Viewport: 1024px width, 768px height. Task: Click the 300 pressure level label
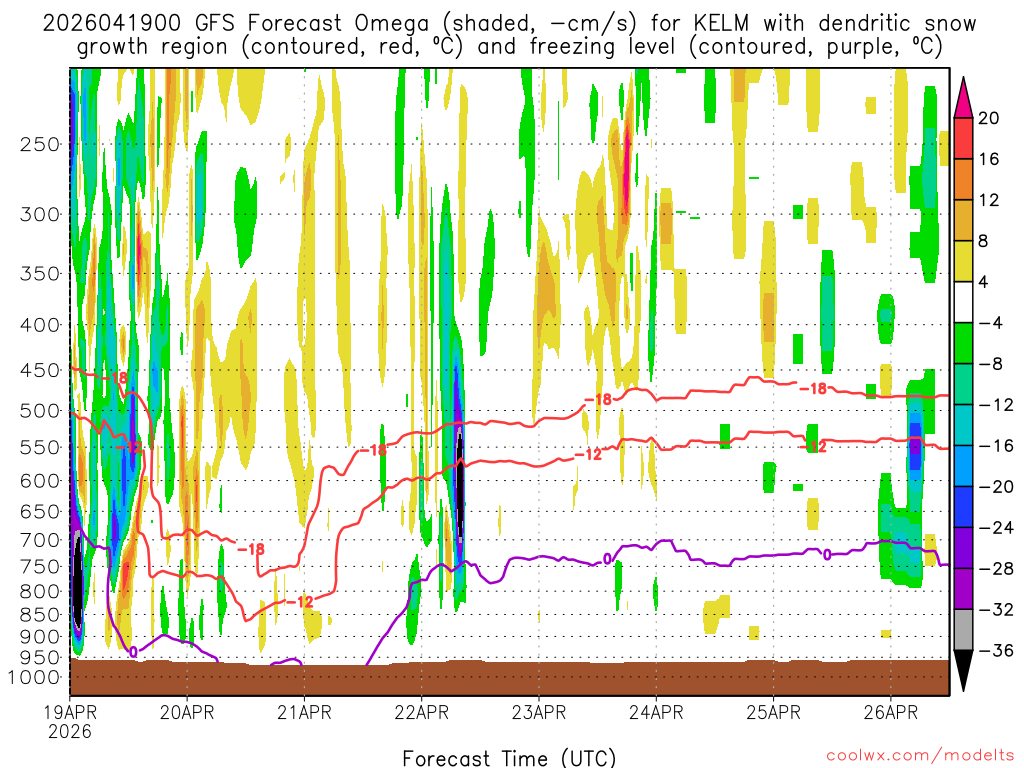click(x=40, y=214)
